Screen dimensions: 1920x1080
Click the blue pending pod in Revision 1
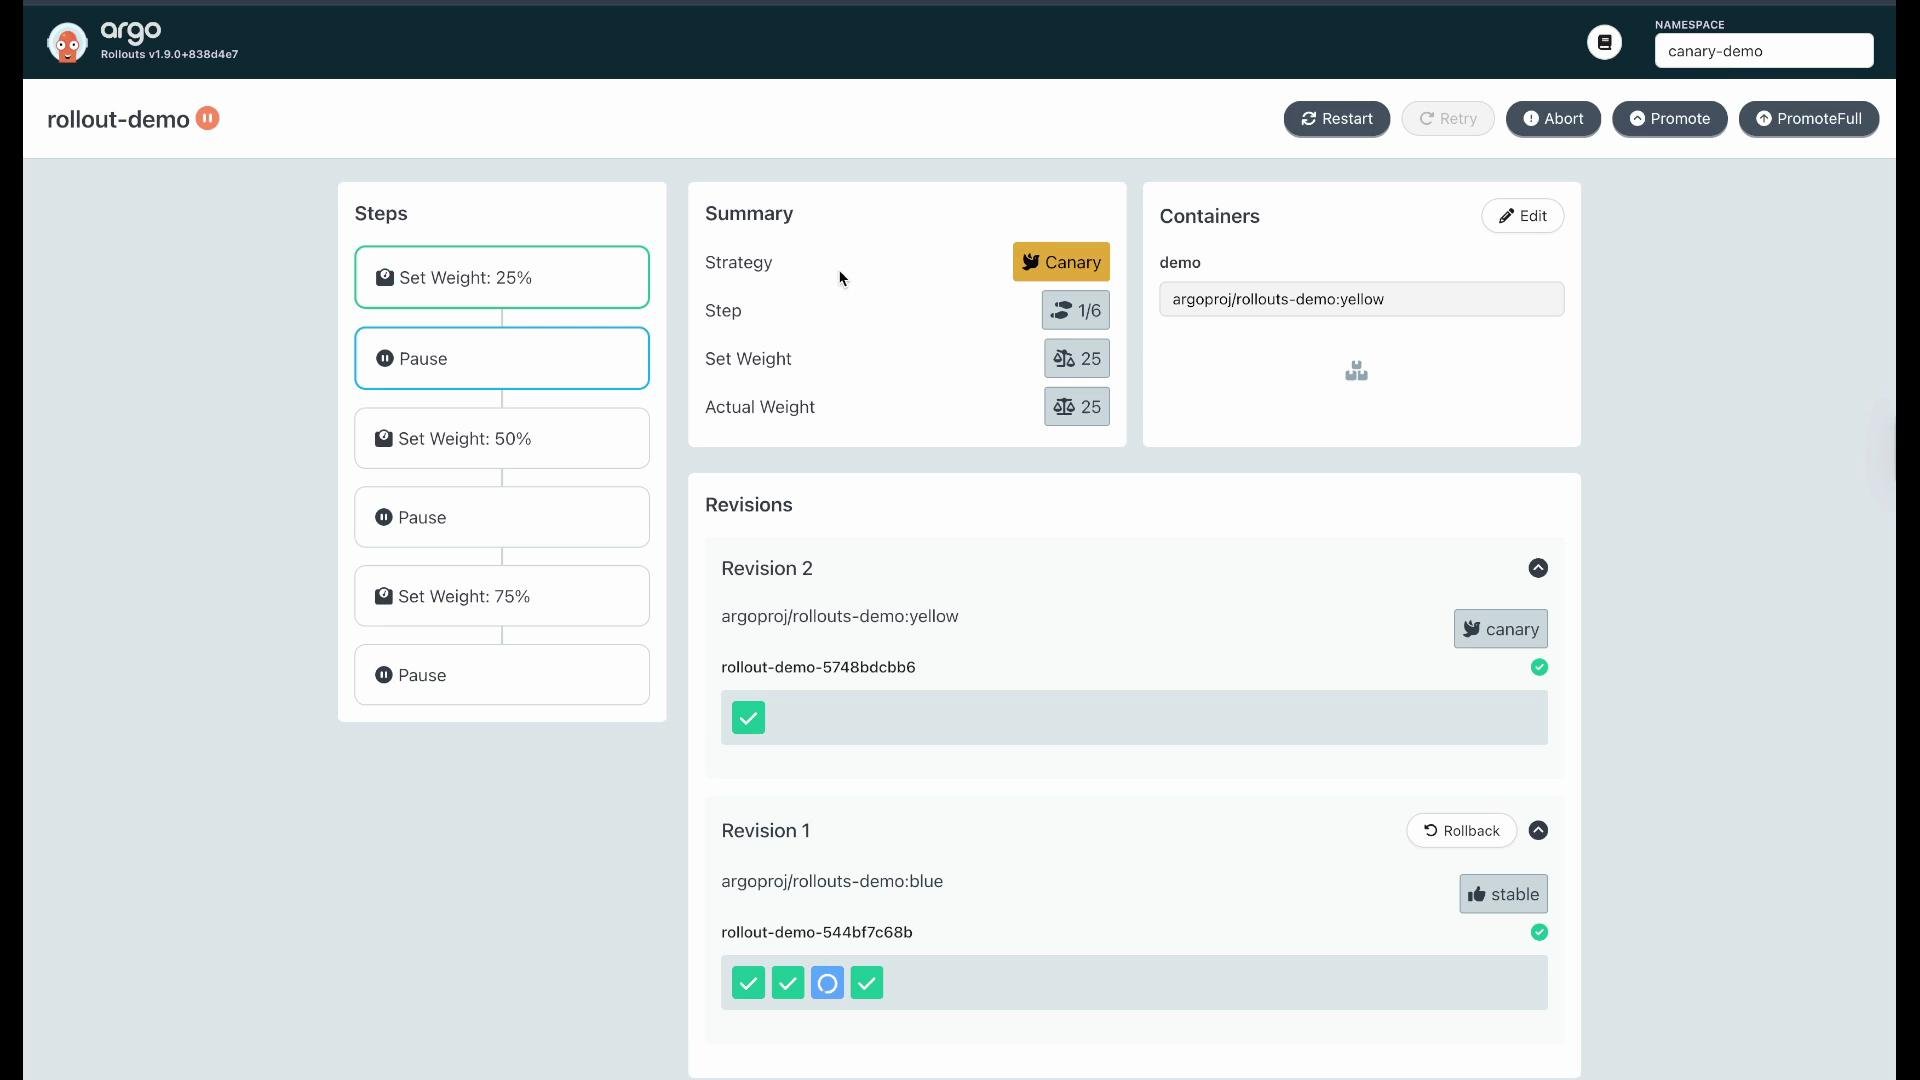[x=827, y=983]
